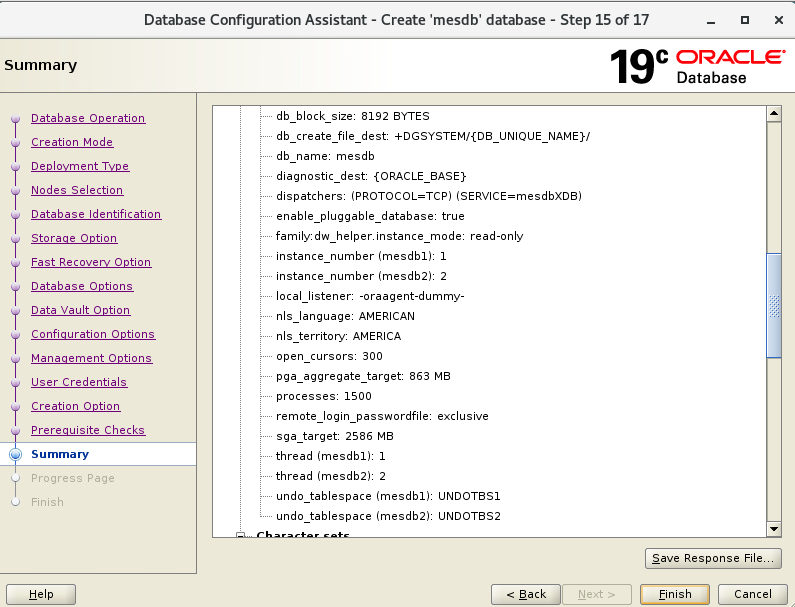Go to Deployment Type step

(x=80, y=166)
